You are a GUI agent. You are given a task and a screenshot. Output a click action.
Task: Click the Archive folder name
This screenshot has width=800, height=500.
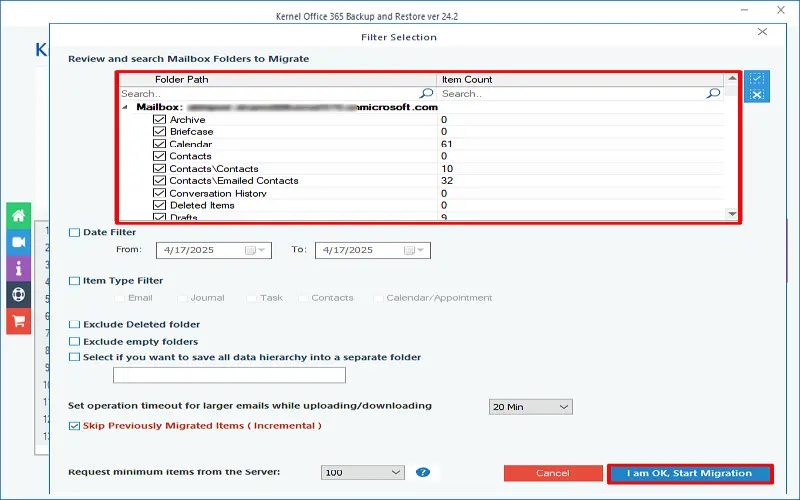tap(188, 119)
